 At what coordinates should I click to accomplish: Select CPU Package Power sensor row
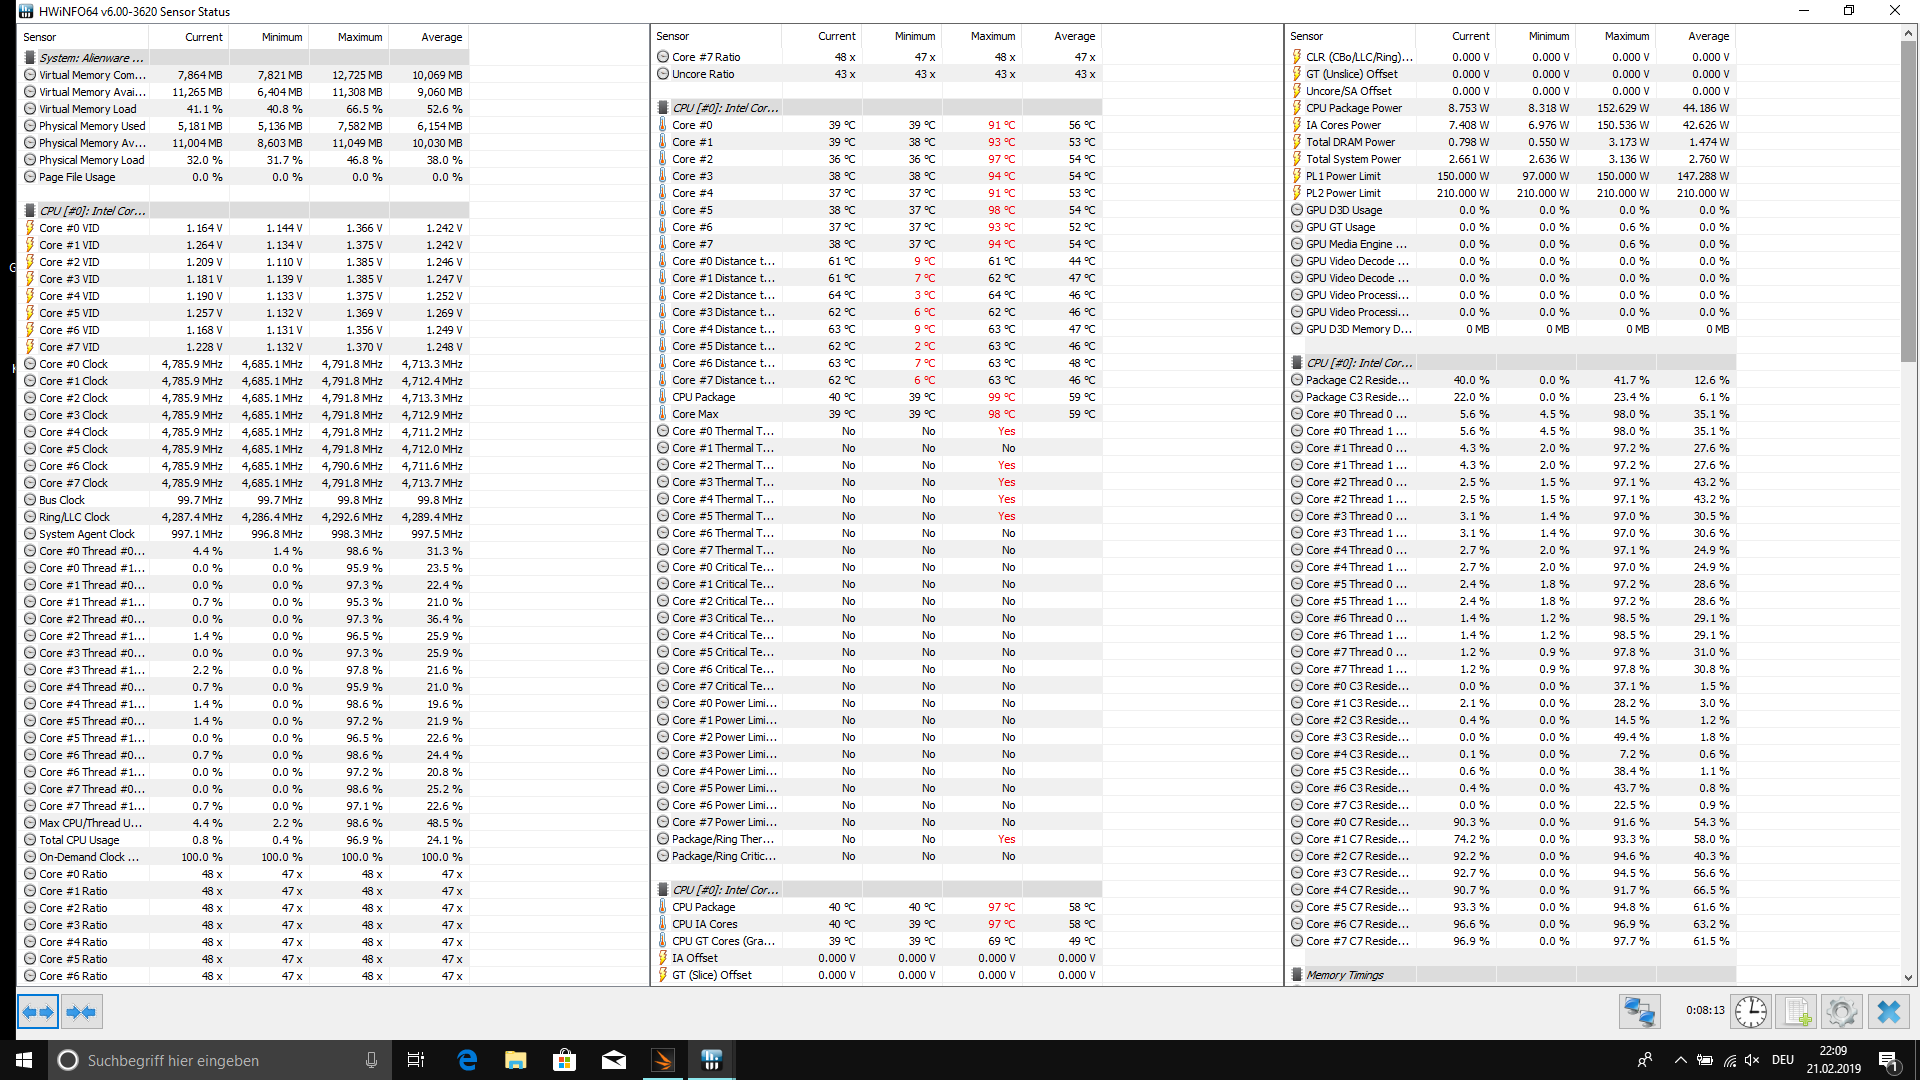[1353, 108]
